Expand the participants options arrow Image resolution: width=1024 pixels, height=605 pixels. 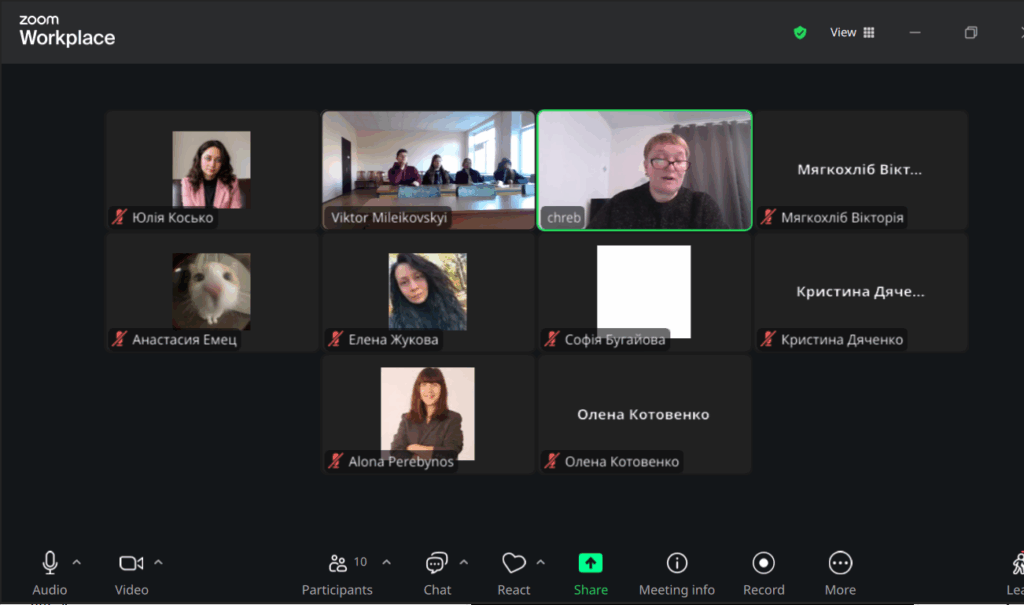(x=387, y=562)
